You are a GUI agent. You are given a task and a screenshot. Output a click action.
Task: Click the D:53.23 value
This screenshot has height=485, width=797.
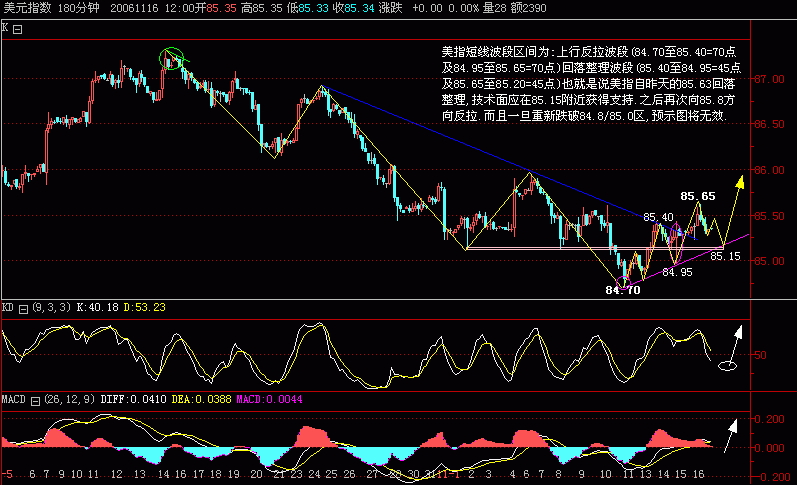145,308
